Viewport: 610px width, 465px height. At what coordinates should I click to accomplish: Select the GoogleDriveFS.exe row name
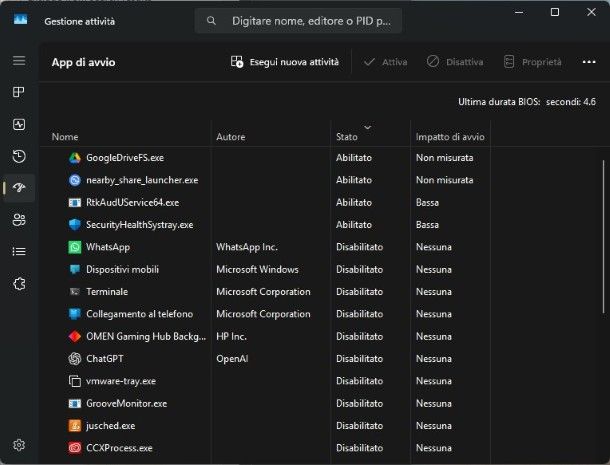125,158
